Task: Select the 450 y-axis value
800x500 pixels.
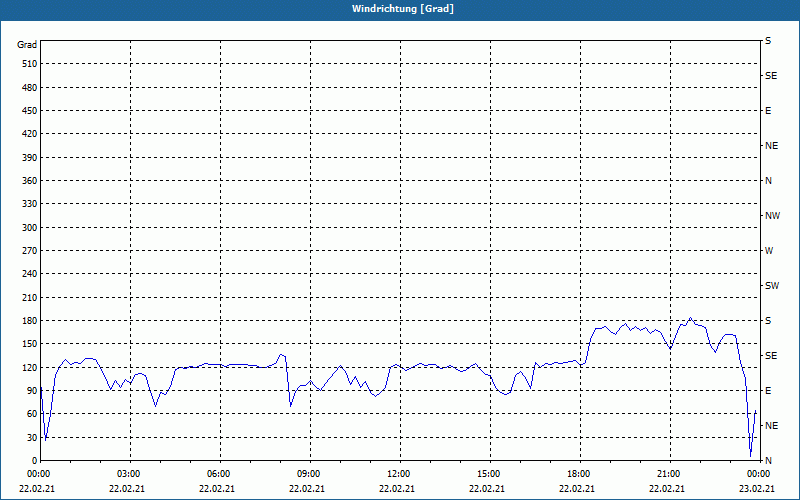Action: [30, 111]
